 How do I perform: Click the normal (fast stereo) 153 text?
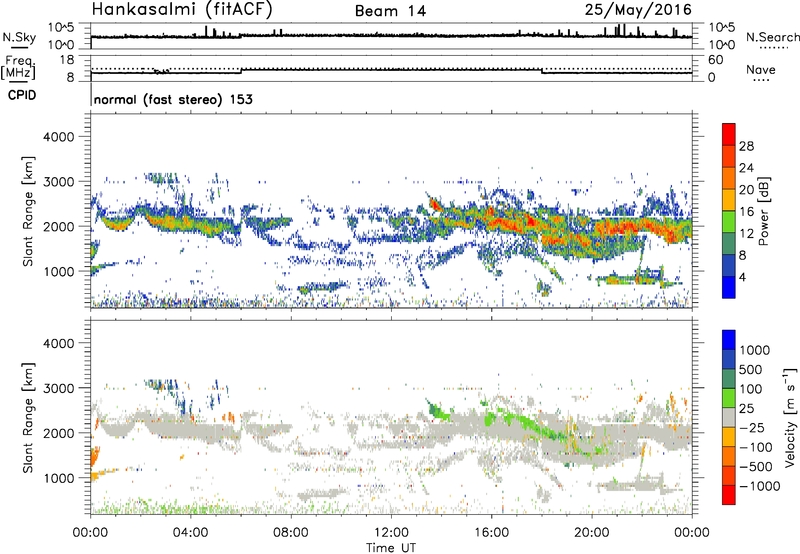click(173, 99)
